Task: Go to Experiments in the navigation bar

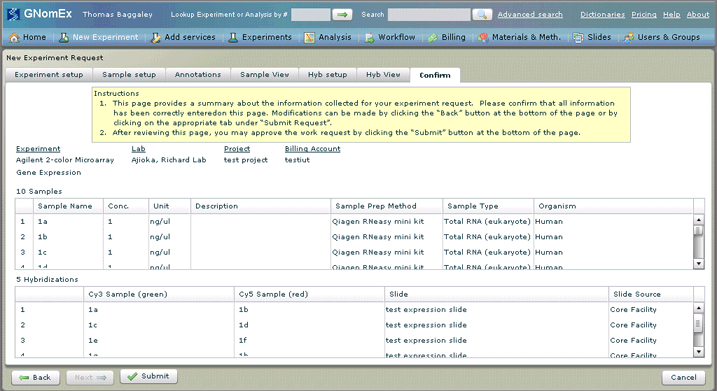Action: [x=260, y=37]
